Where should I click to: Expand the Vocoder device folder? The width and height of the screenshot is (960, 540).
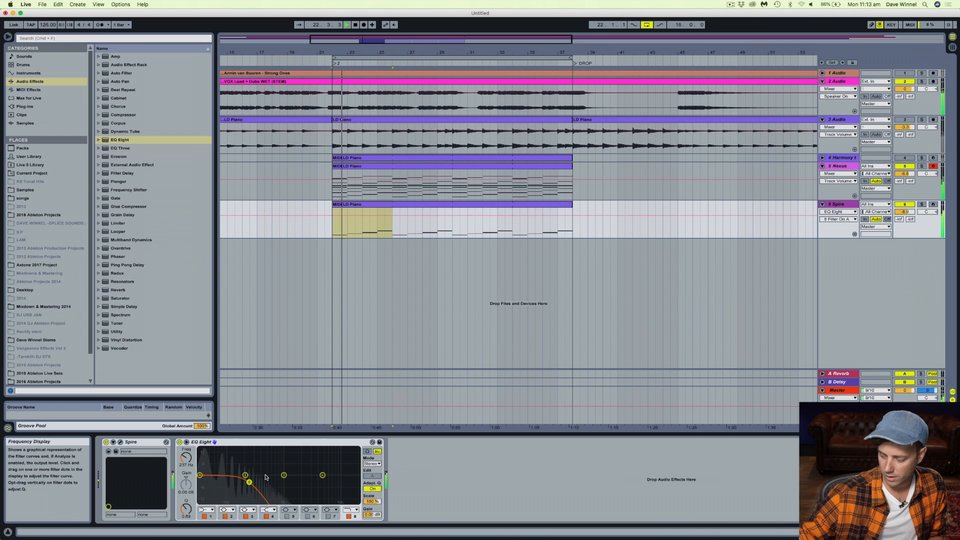pos(98,348)
